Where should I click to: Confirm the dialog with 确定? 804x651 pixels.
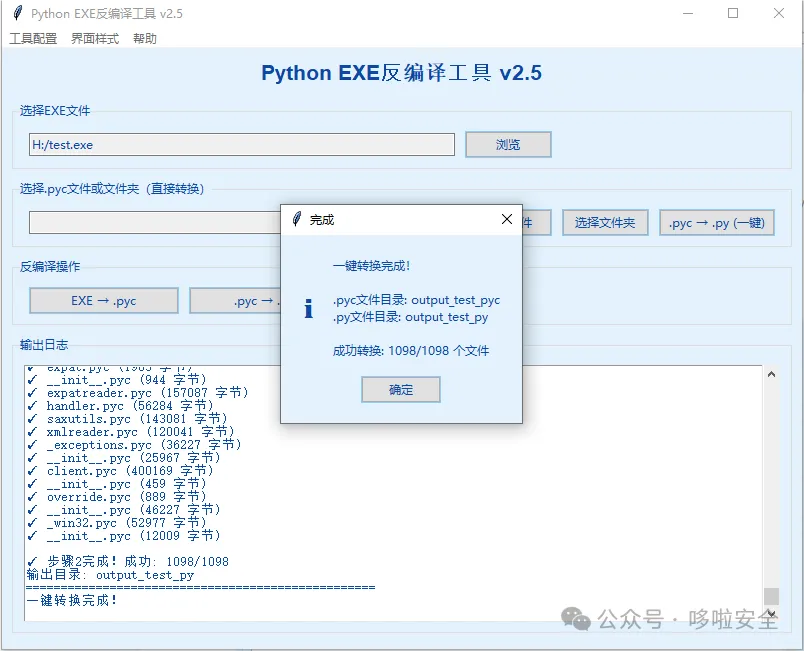(400, 390)
